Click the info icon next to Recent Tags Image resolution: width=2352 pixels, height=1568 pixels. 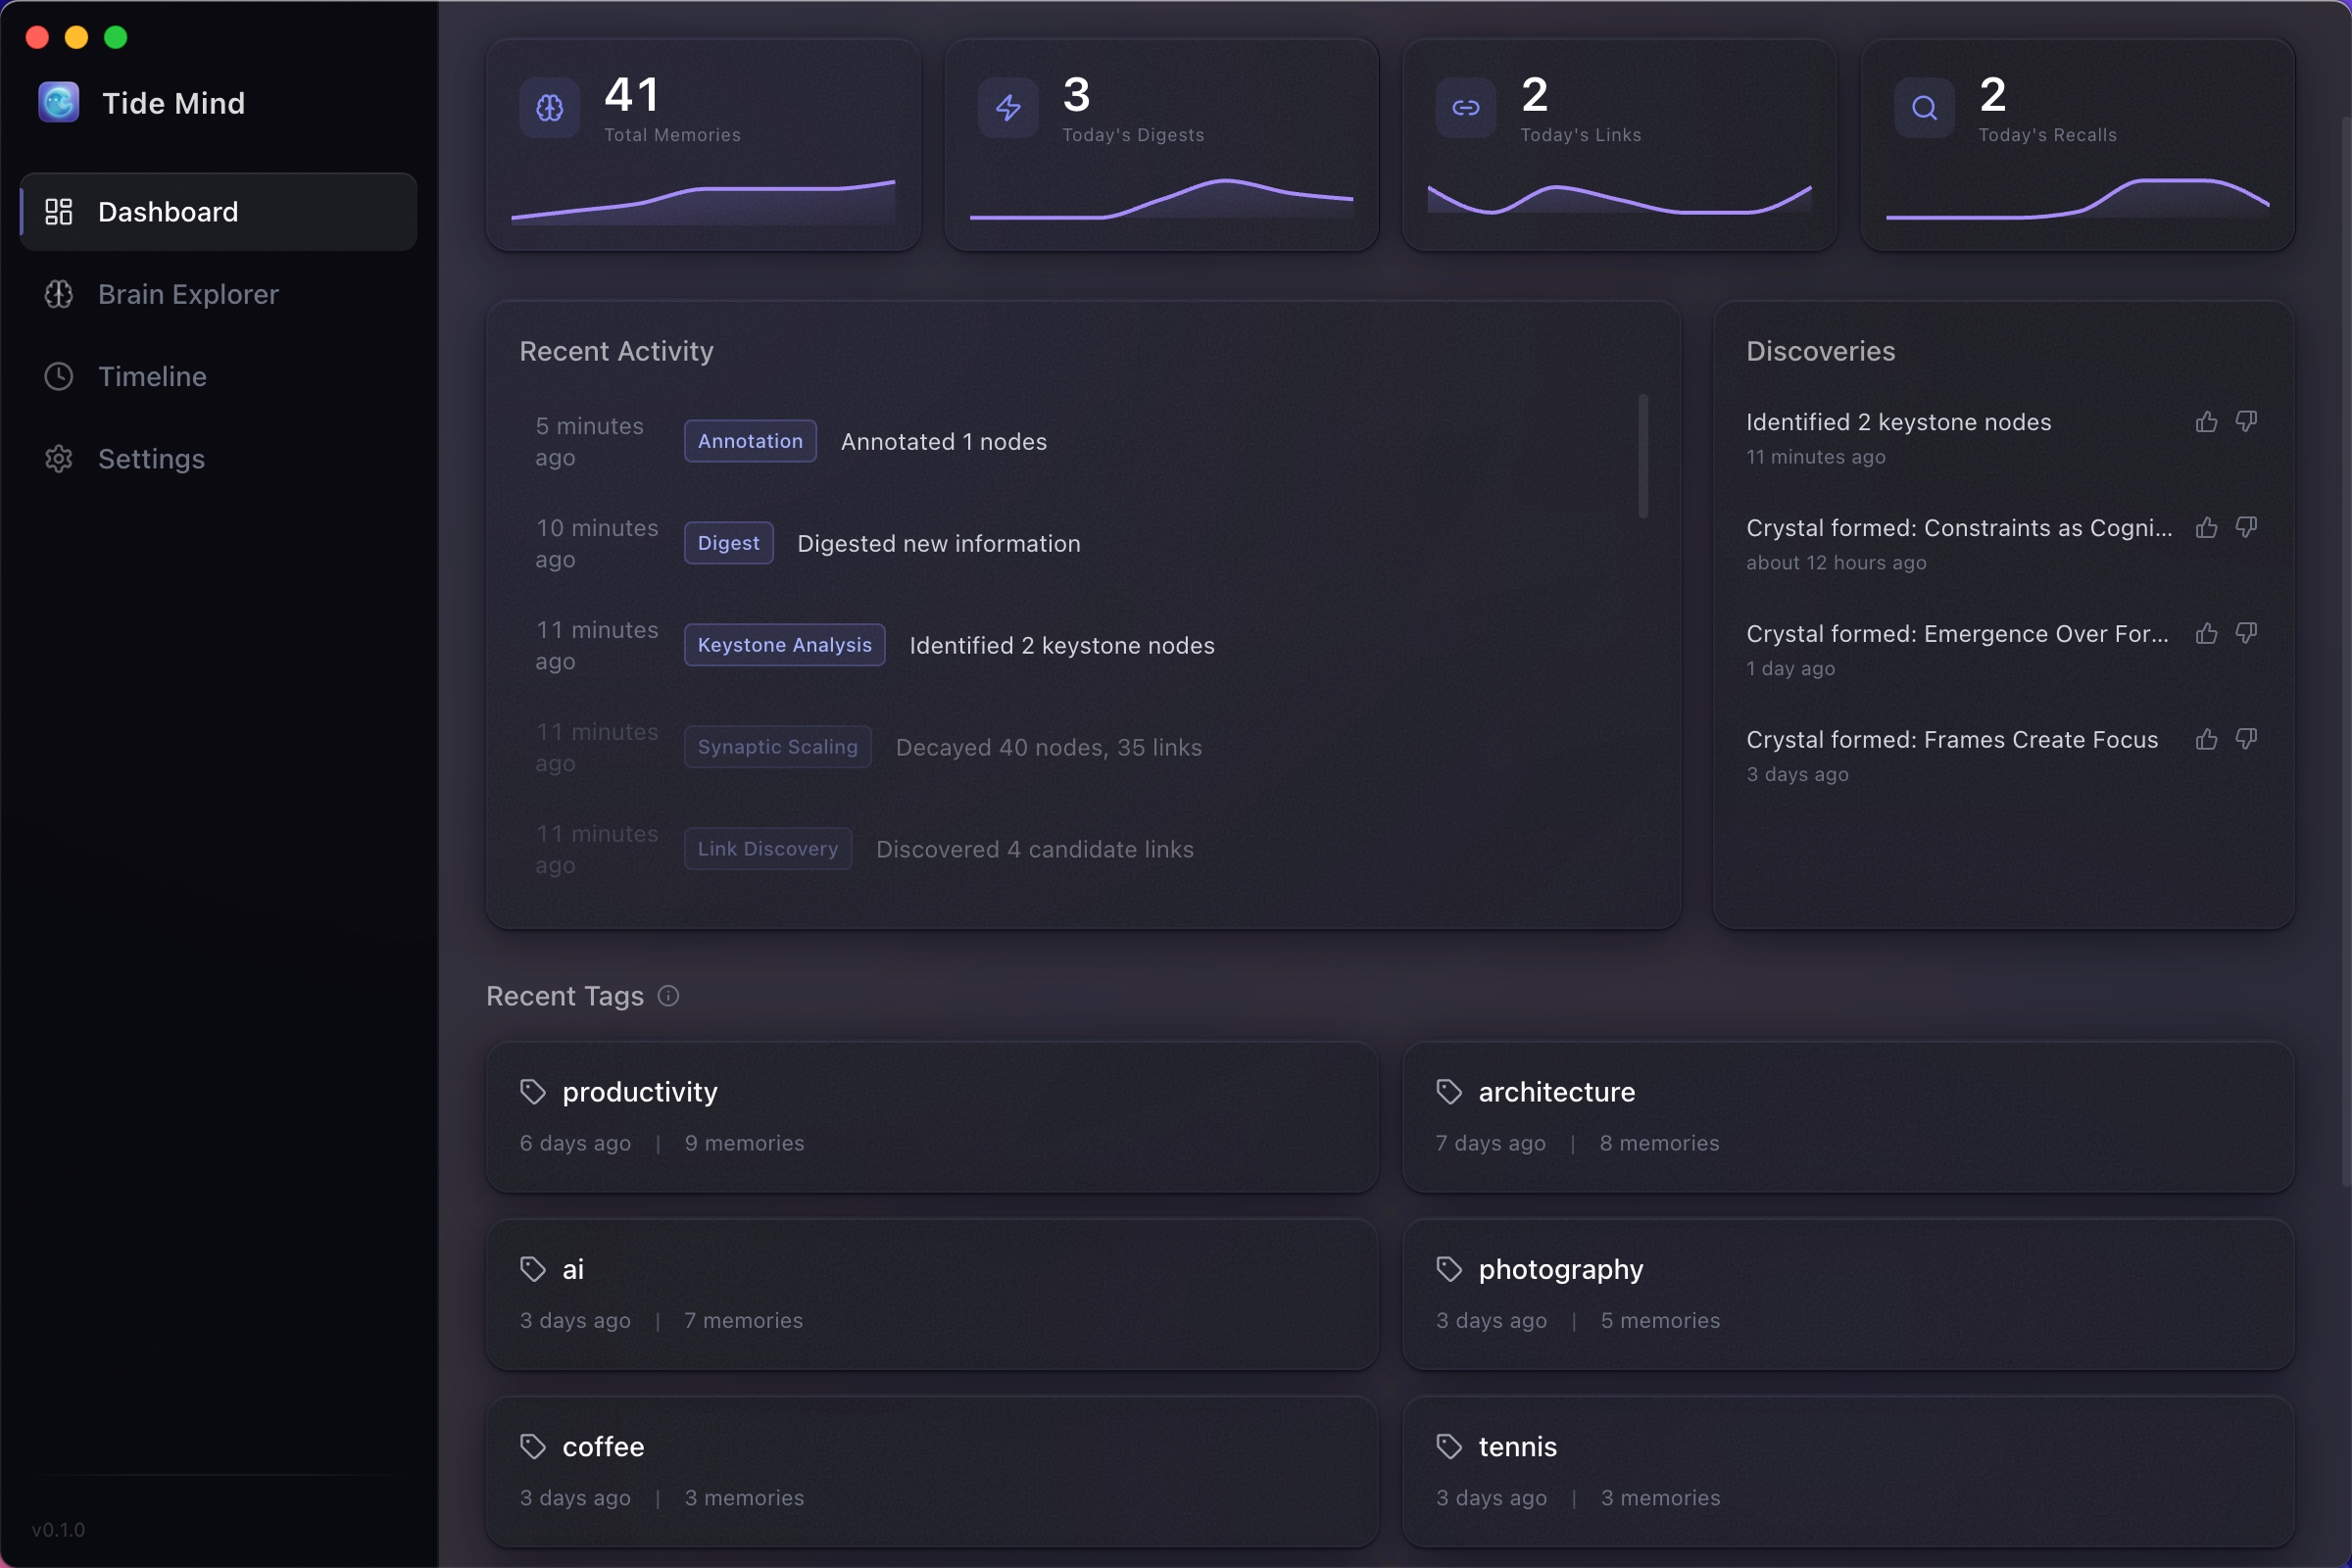(x=667, y=995)
